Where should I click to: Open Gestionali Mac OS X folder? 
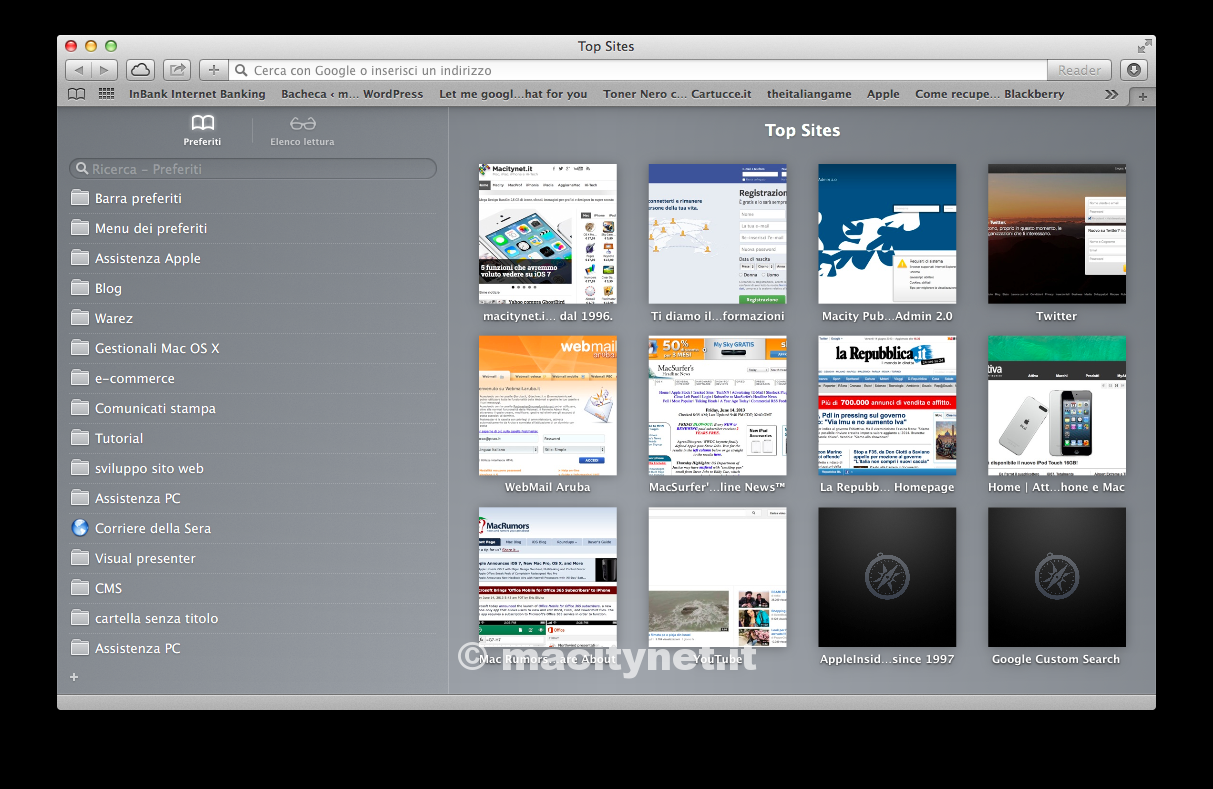[x=252, y=348]
